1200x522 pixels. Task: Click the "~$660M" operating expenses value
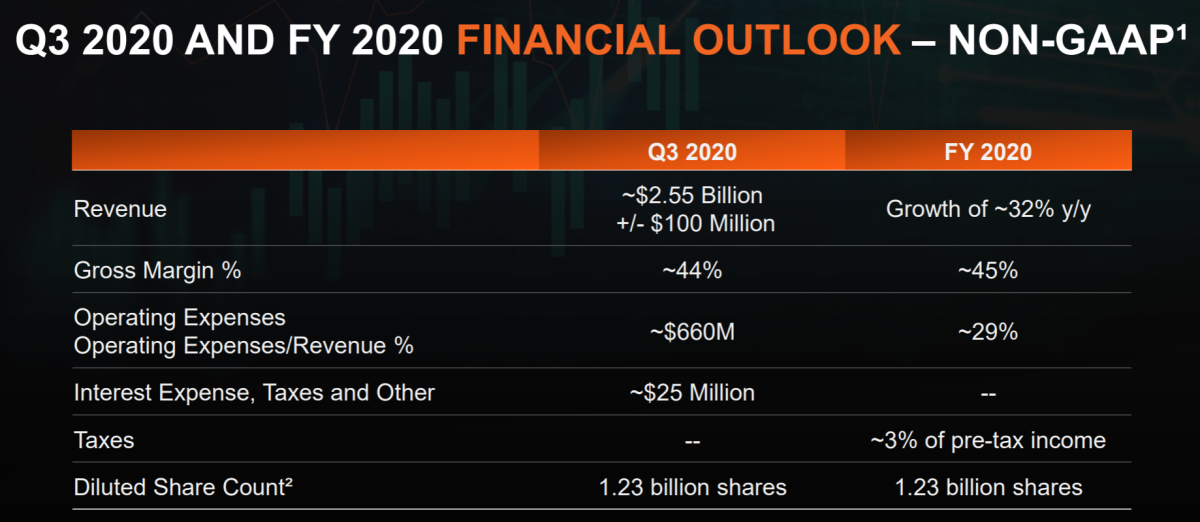point(692,332)
